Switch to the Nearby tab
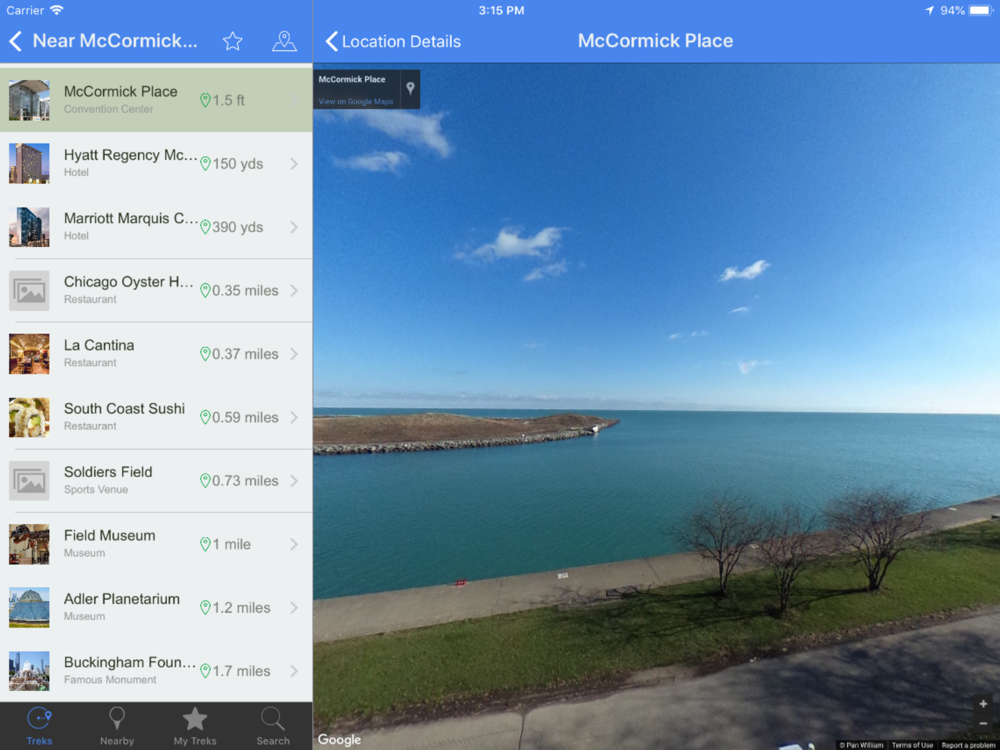Screen dimensions: 1000x750 (x=117, y=726)
